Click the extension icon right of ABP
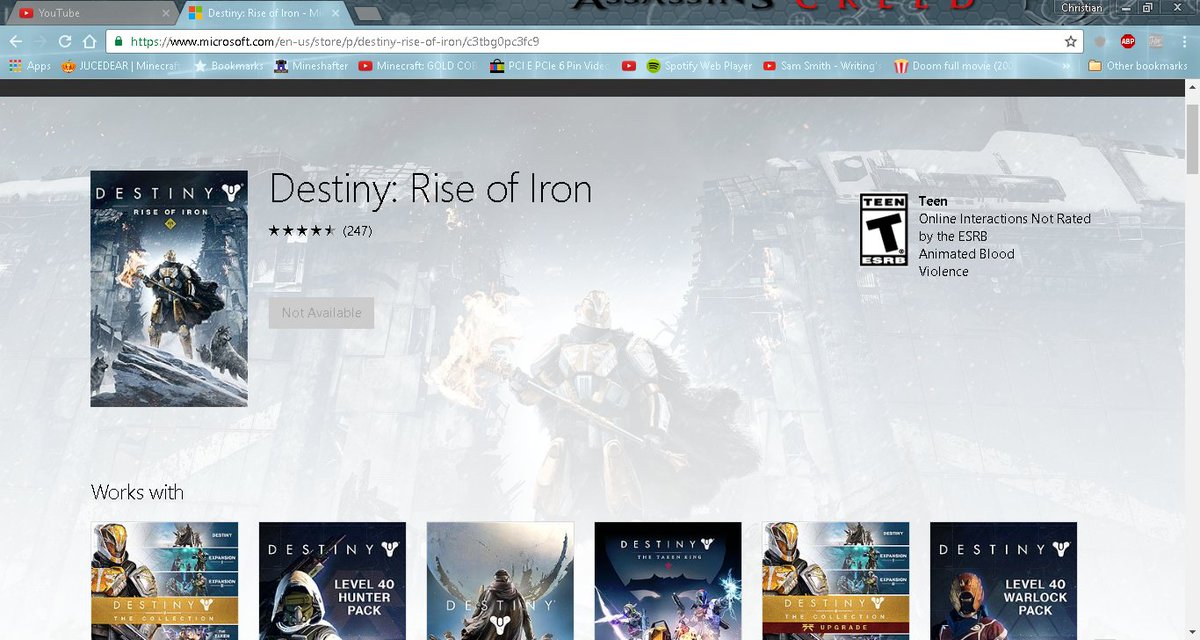This screenshot has height=640, width=1200. pyautogui.click(x=1155, y=41)
